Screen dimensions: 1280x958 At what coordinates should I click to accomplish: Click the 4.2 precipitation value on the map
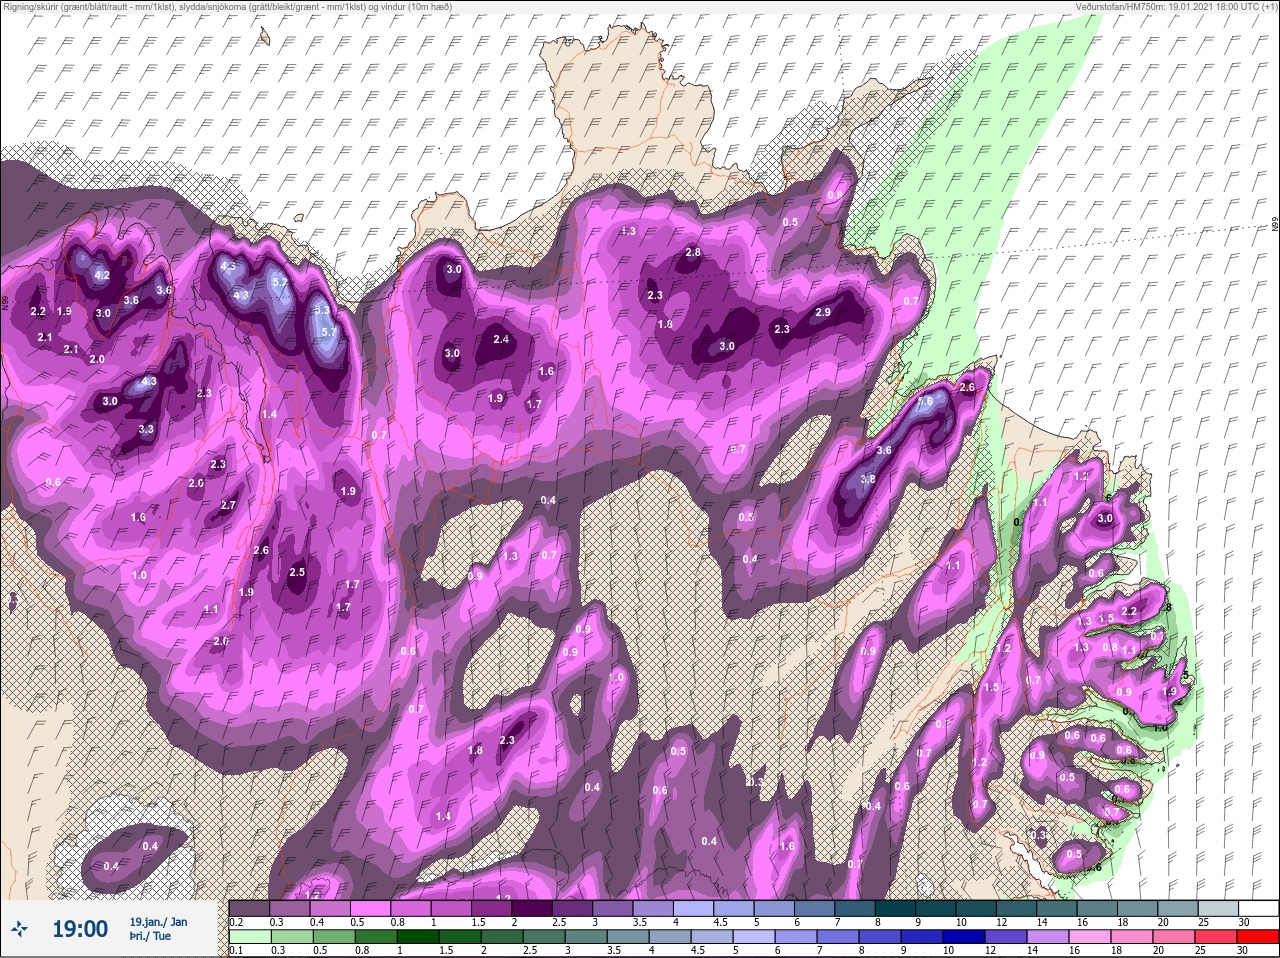(x=102, y=275)
